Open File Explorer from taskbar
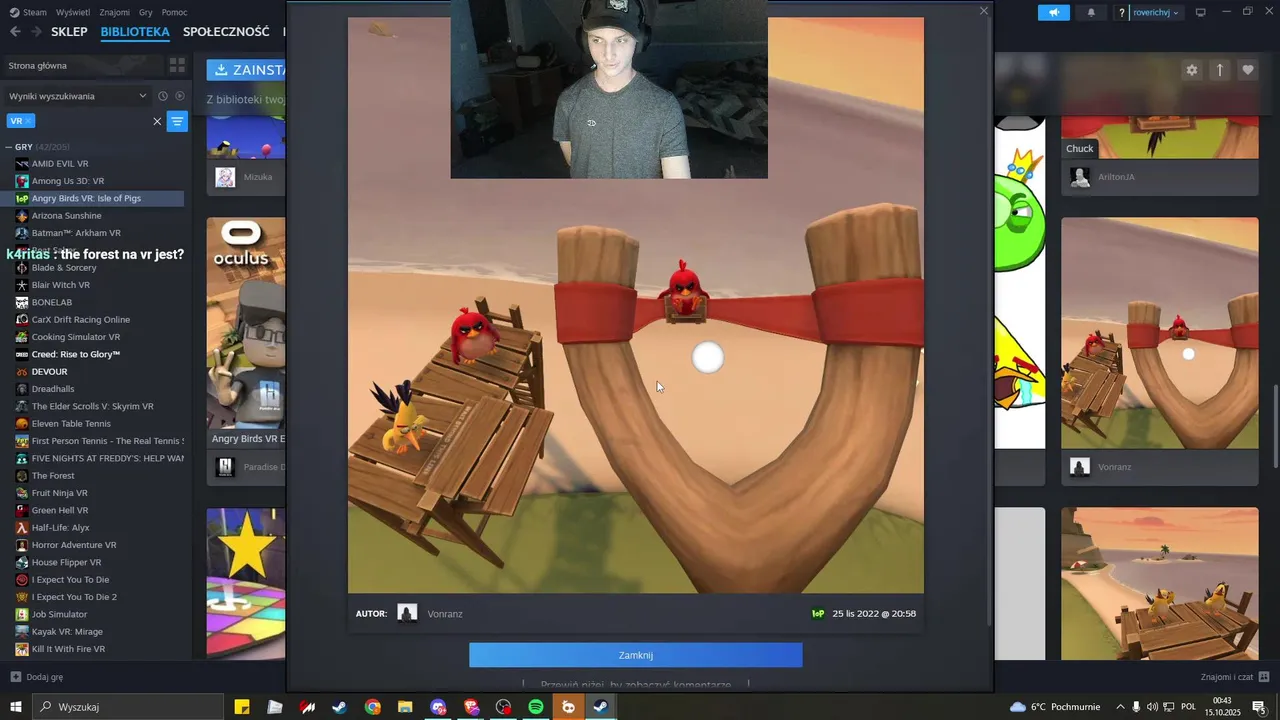 coord(405,707)
